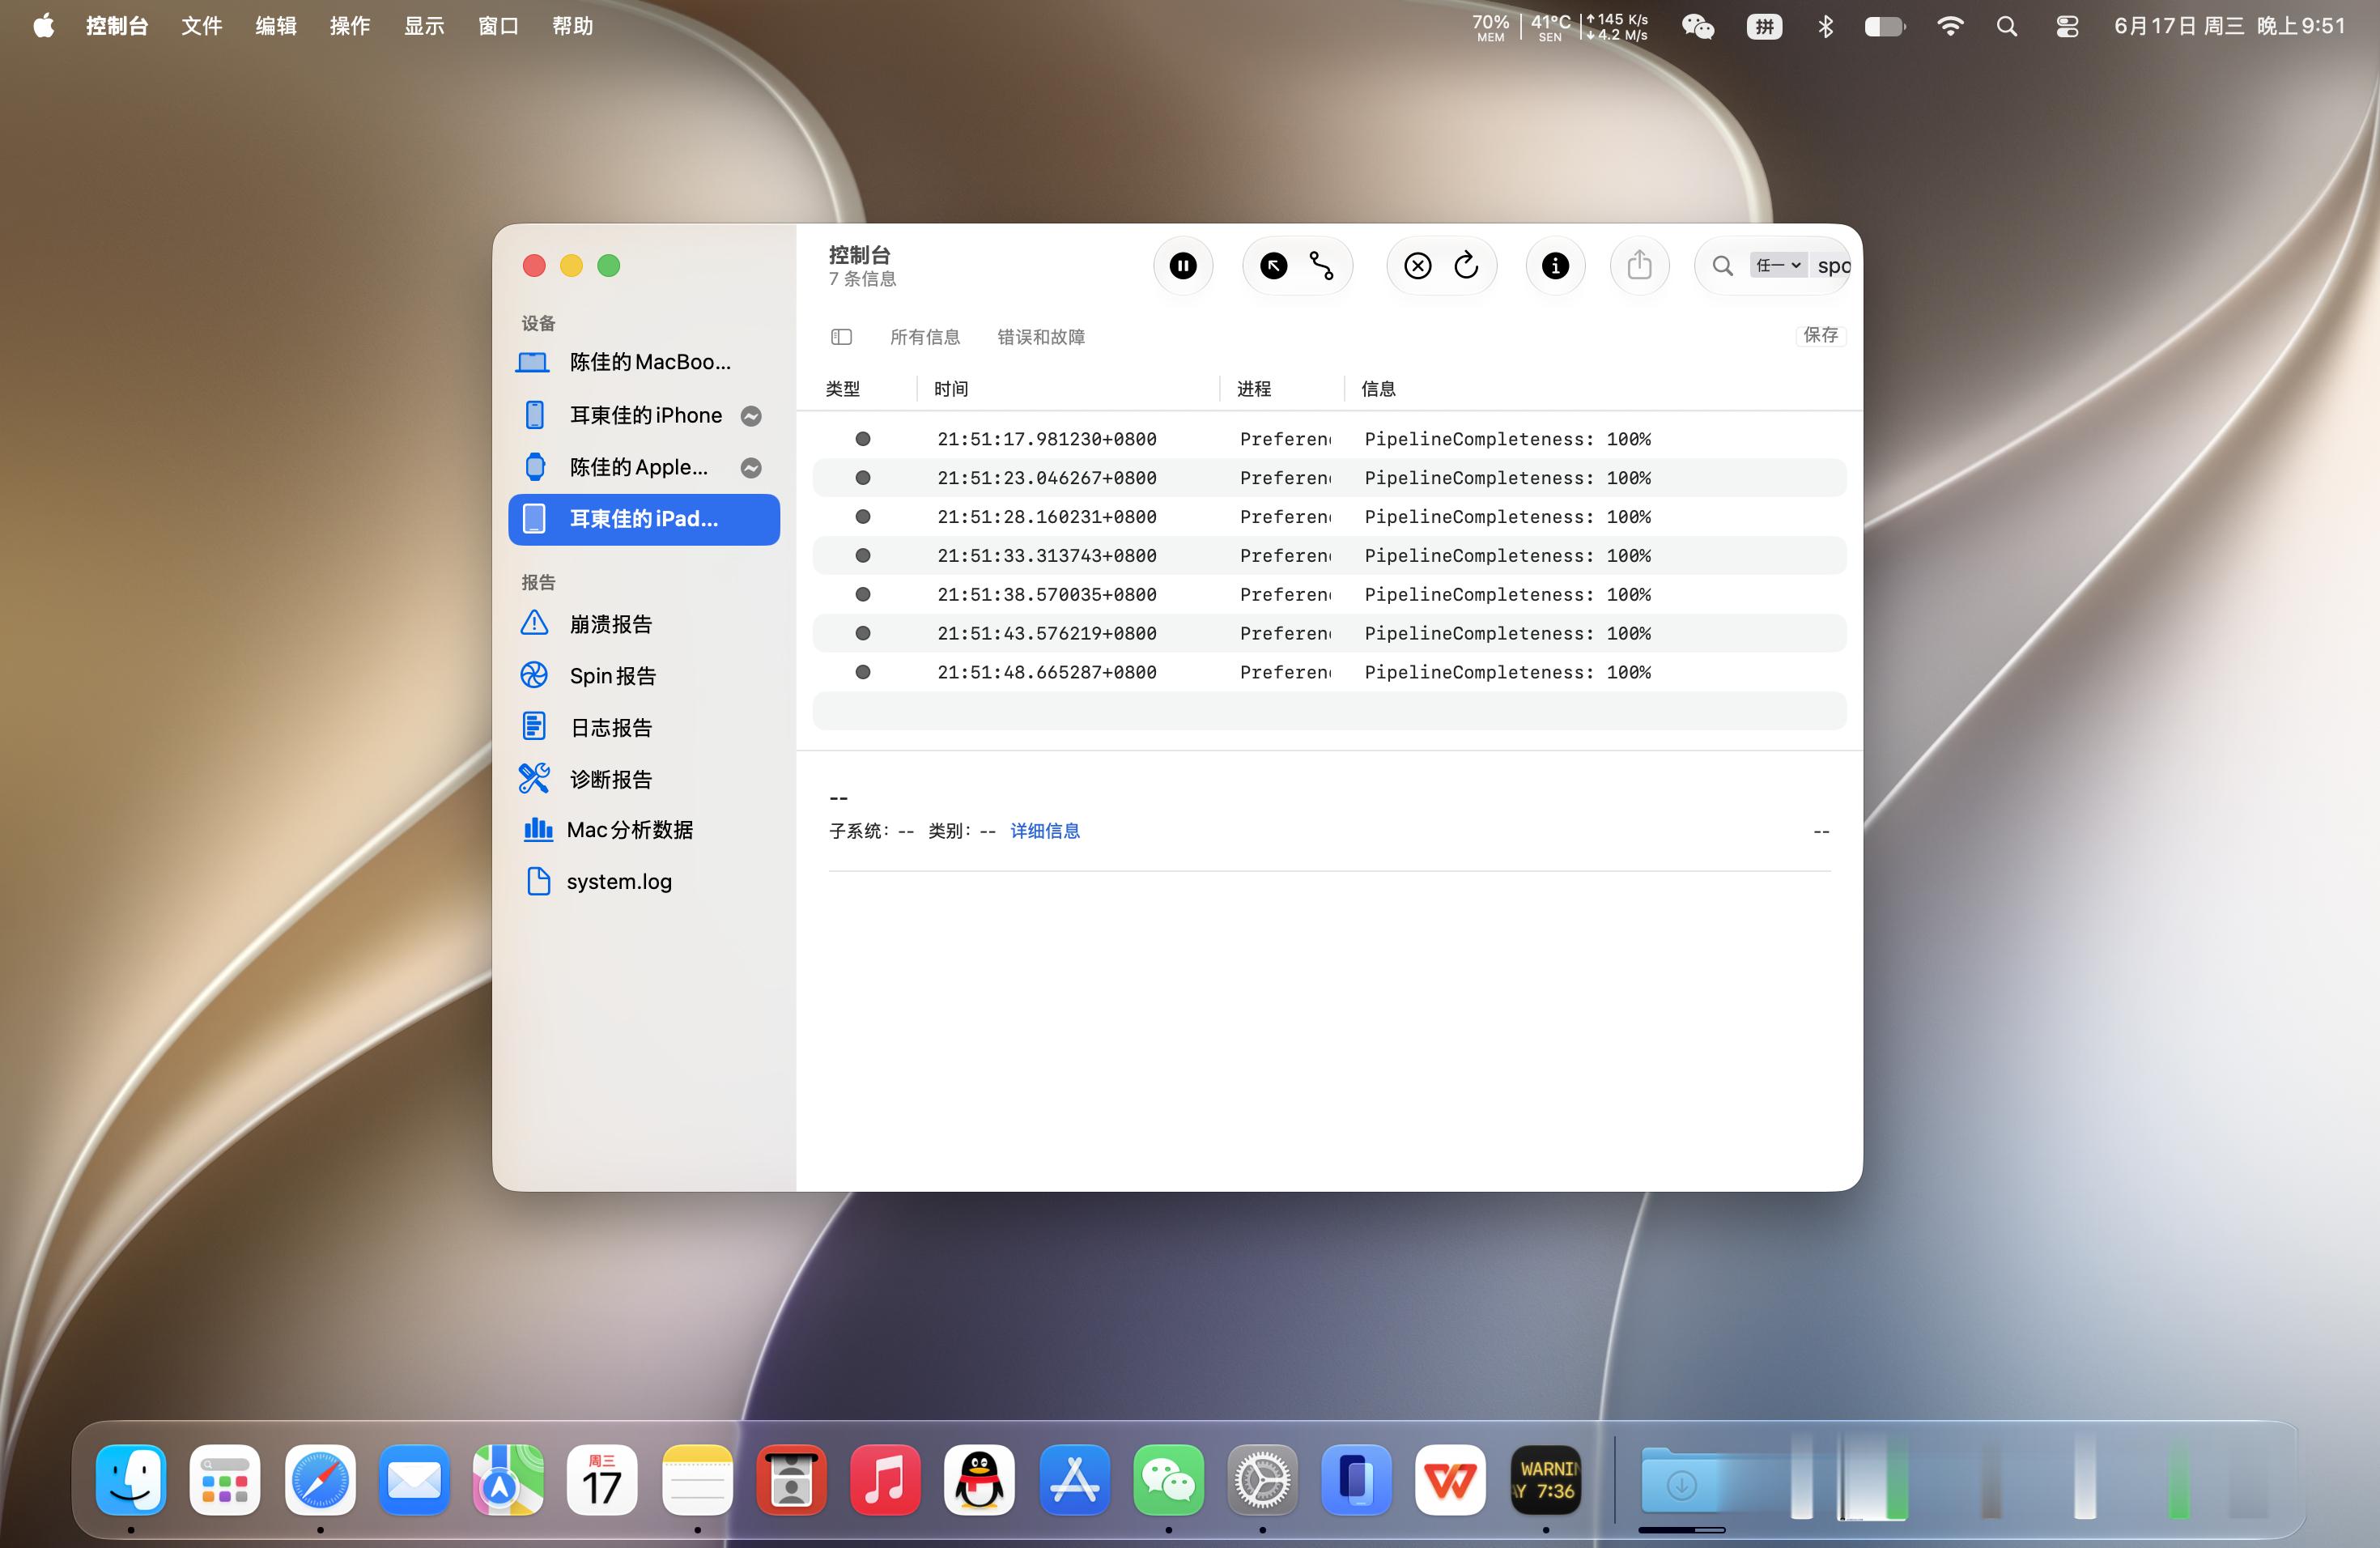The height and width of the screenshot is (1548, 2380).
Task: Click the 进程 column header
Action: tap(1253, 389)
